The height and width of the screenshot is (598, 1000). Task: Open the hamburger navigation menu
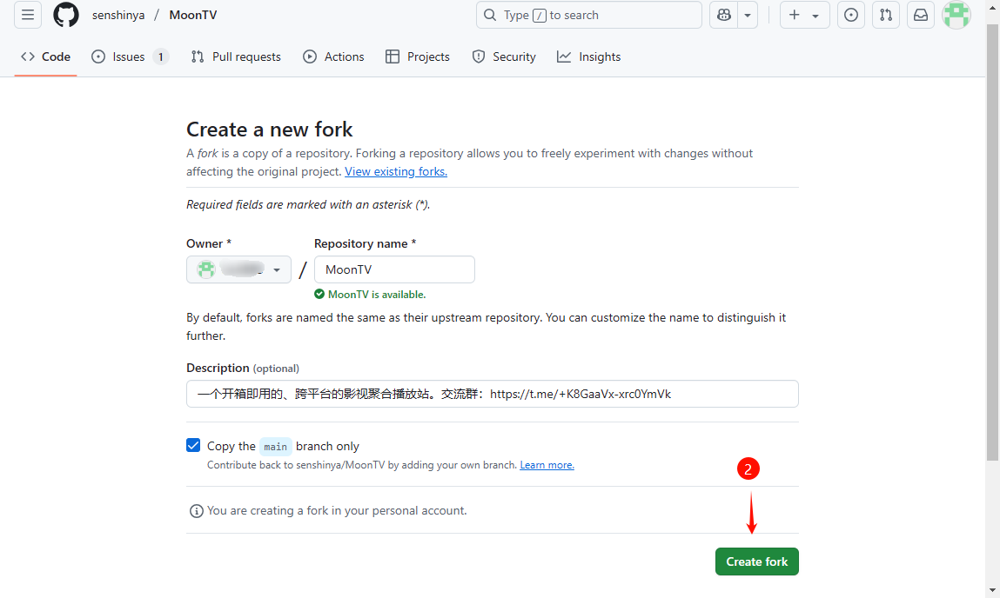pos(28,15)
